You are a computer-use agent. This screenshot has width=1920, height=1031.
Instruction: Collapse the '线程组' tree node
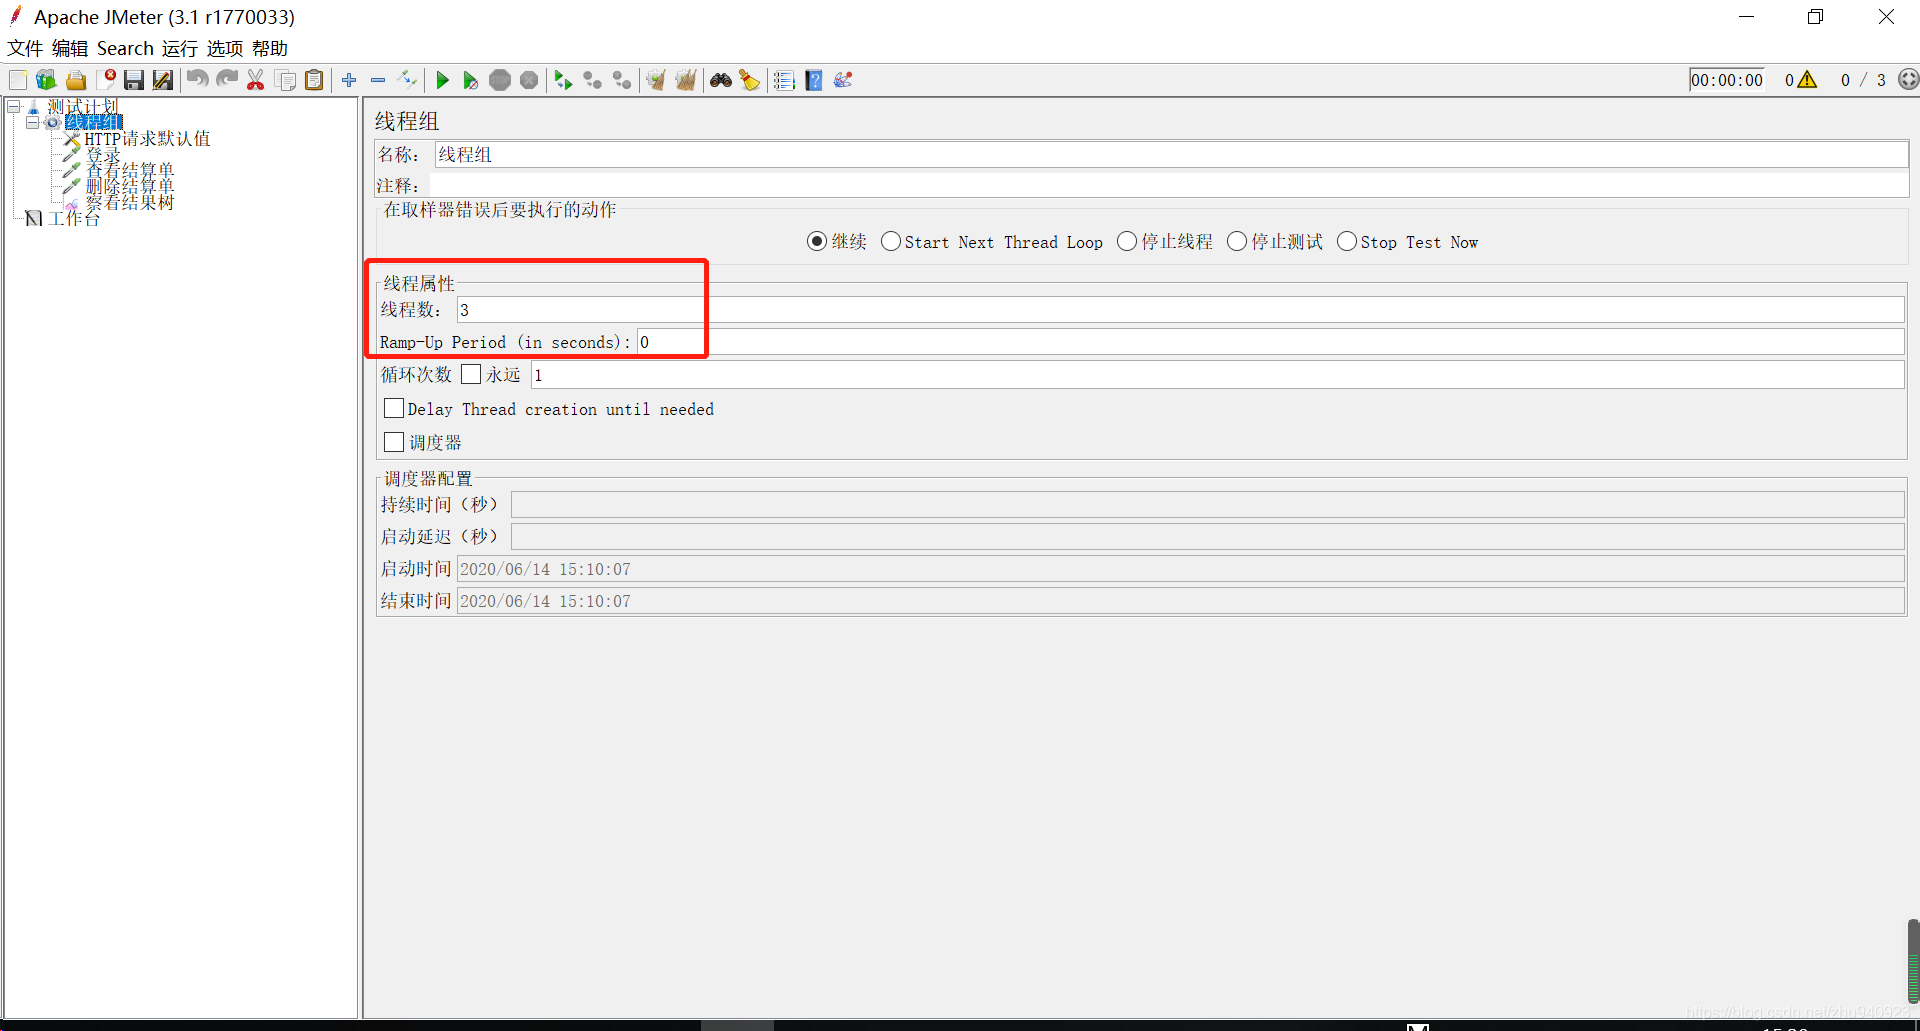tap(31, 122)
